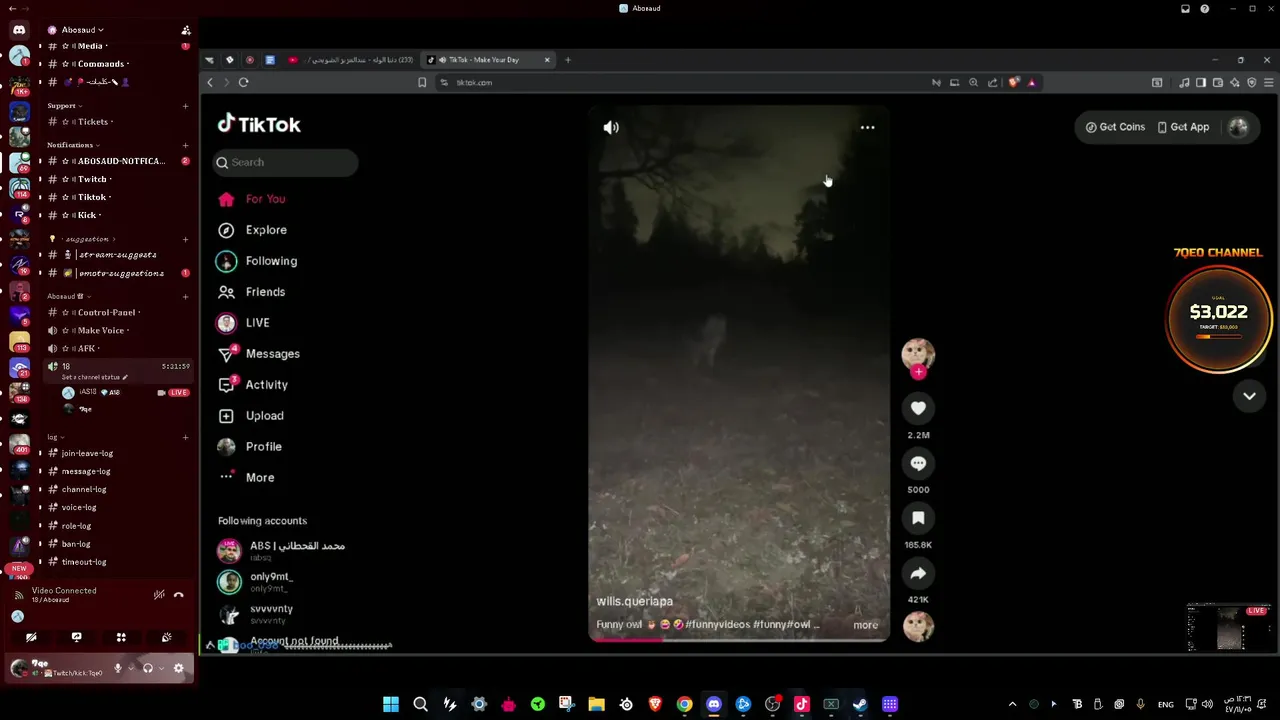Expand Discord microphone input options arrow
Screen dimensions: 1280x720
(x=130, y=668)
